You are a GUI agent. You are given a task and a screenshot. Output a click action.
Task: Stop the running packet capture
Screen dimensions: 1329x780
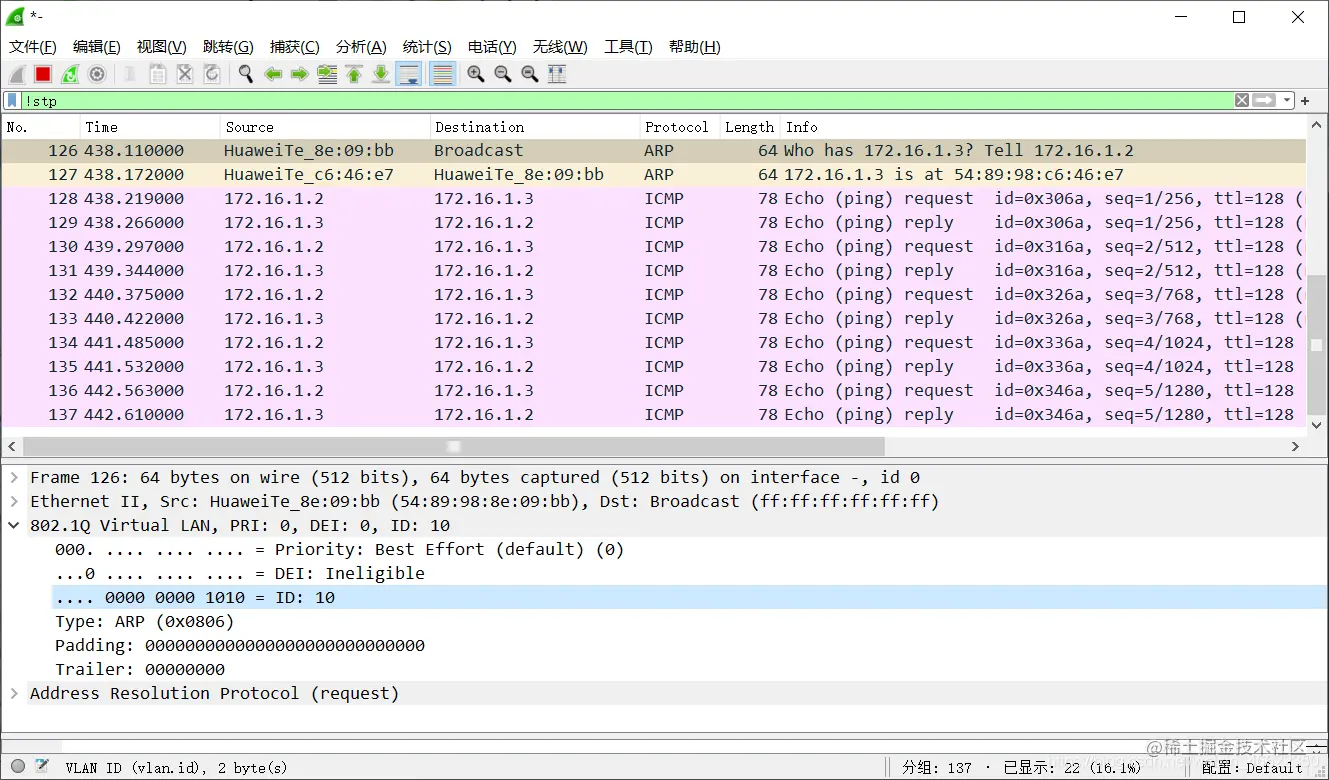click(x=43, y=74)
